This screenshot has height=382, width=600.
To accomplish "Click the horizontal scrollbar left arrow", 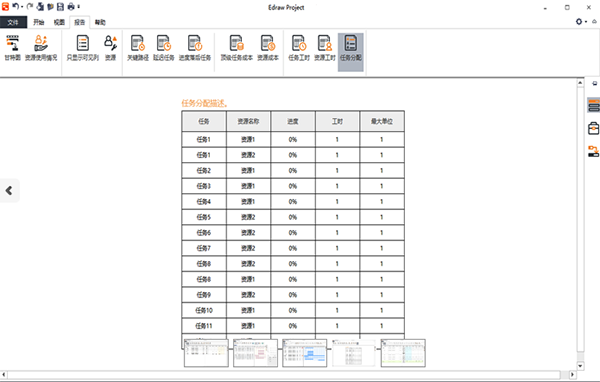I will [3, 375].
